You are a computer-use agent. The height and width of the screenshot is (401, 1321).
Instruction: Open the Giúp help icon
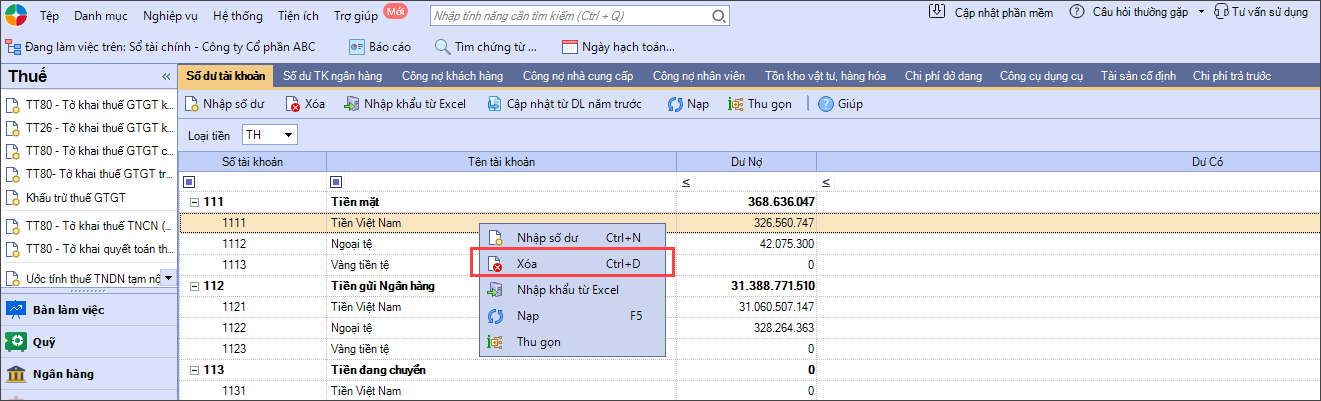826,104
